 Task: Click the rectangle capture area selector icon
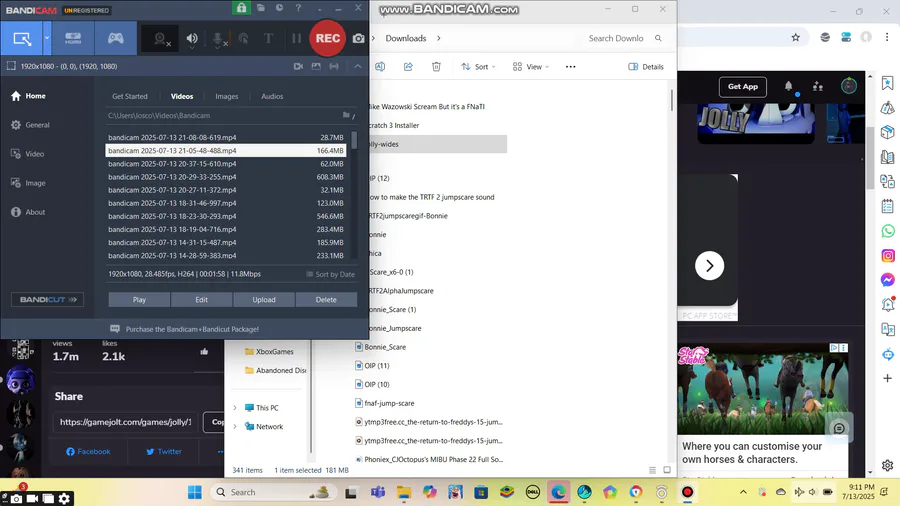pyautogui.click(x=11, y=66)
